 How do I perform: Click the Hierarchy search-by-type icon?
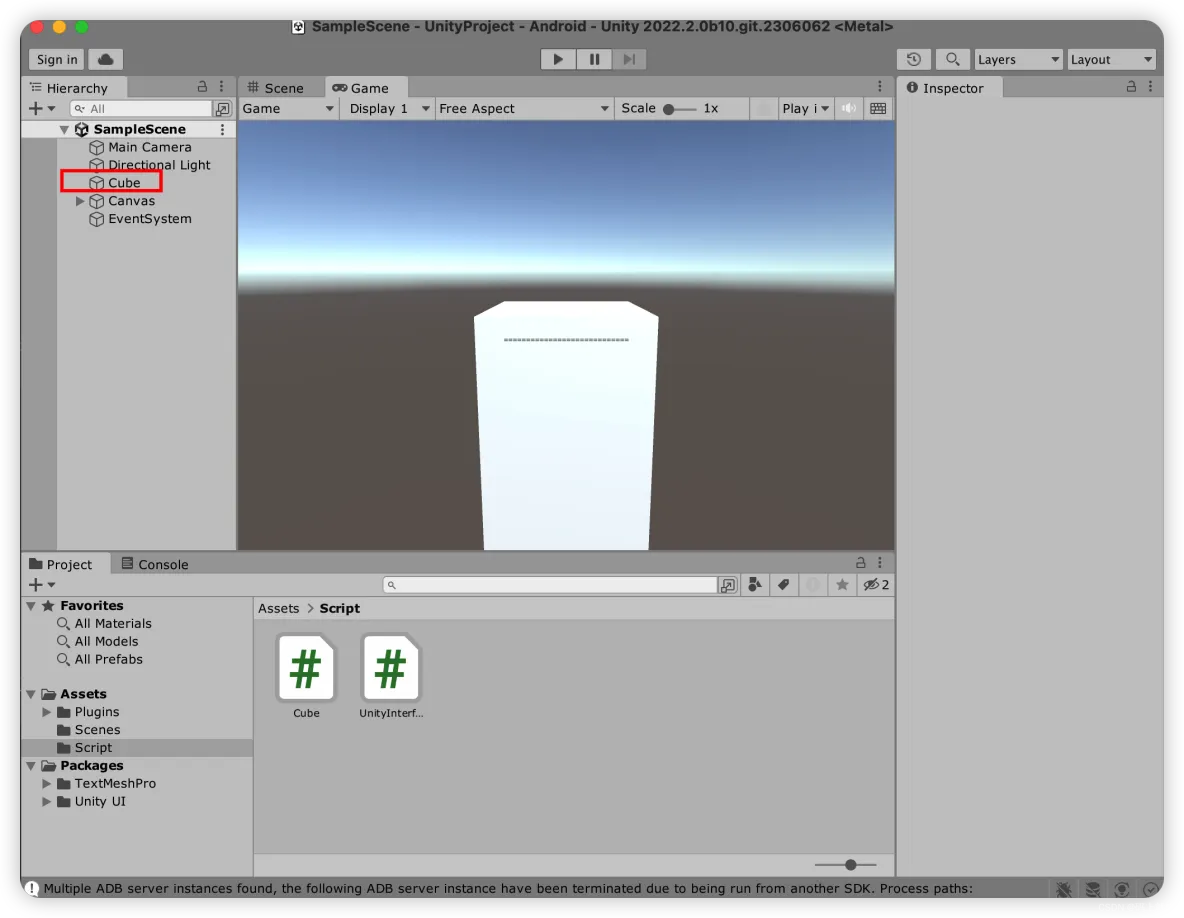[223, 109]
